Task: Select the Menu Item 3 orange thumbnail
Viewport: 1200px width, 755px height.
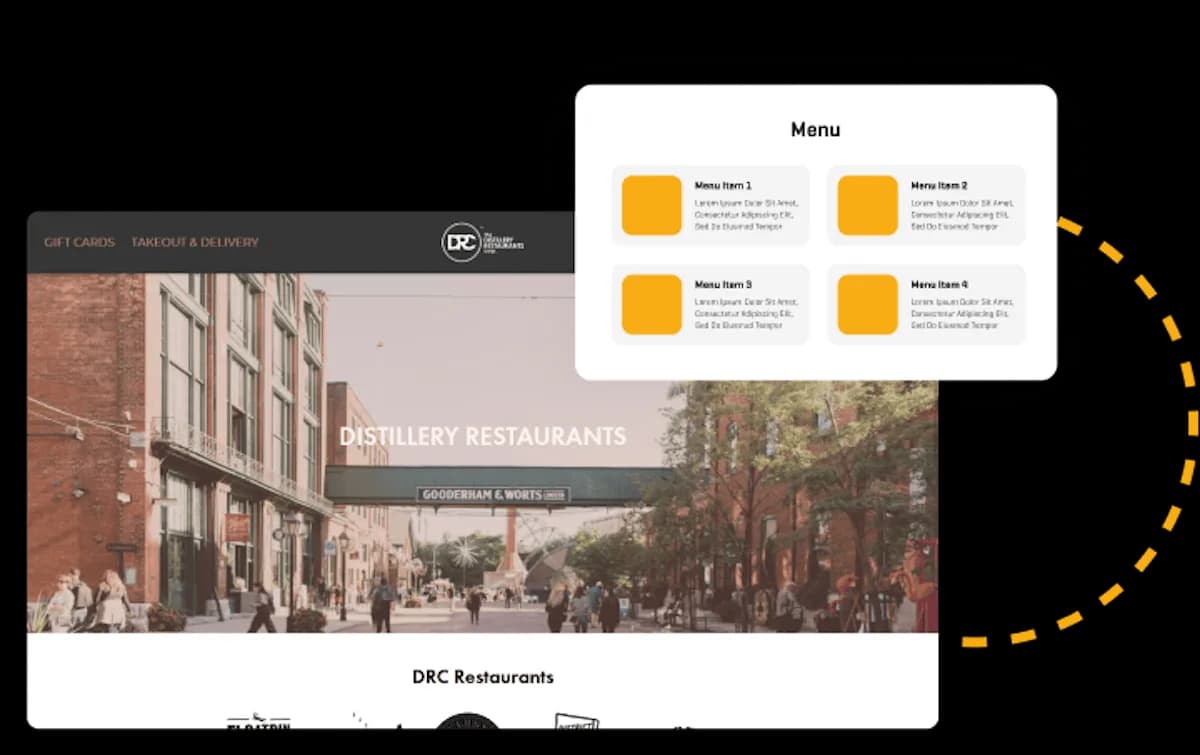Action: click(x=652, y=304)
